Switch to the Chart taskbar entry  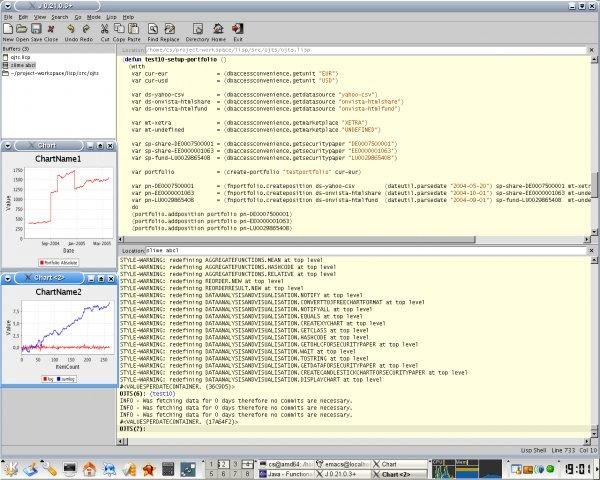(x=399, y=464)
